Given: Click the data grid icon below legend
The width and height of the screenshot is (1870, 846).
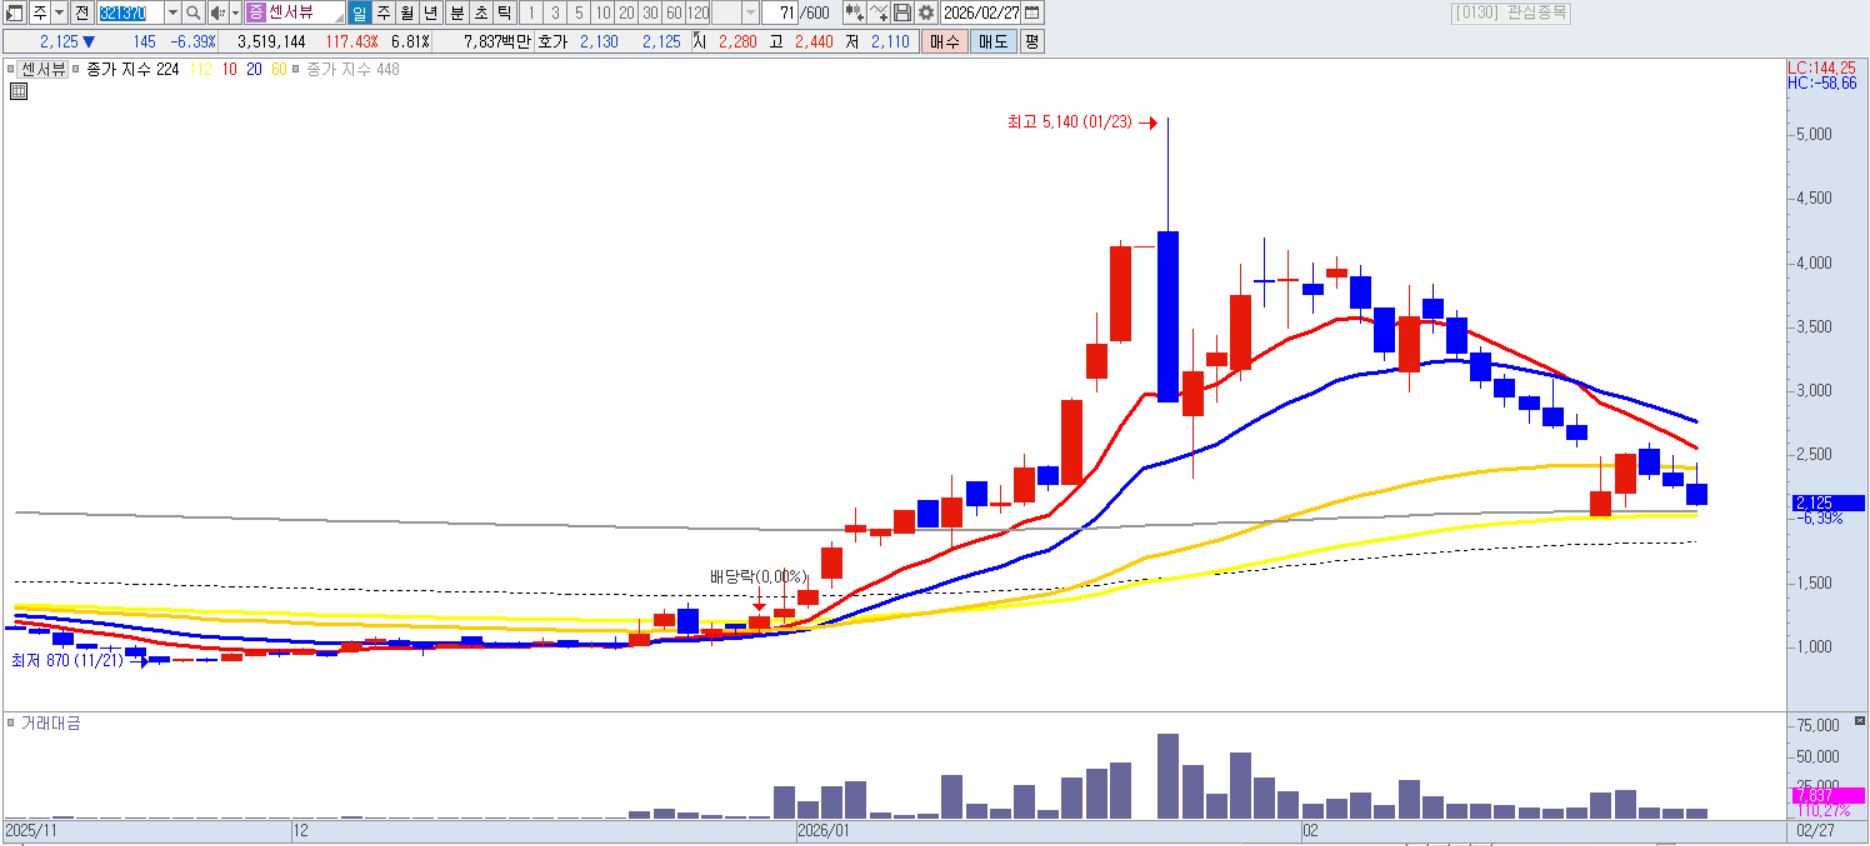Looking at the screenshot, I should coord(18,92).
